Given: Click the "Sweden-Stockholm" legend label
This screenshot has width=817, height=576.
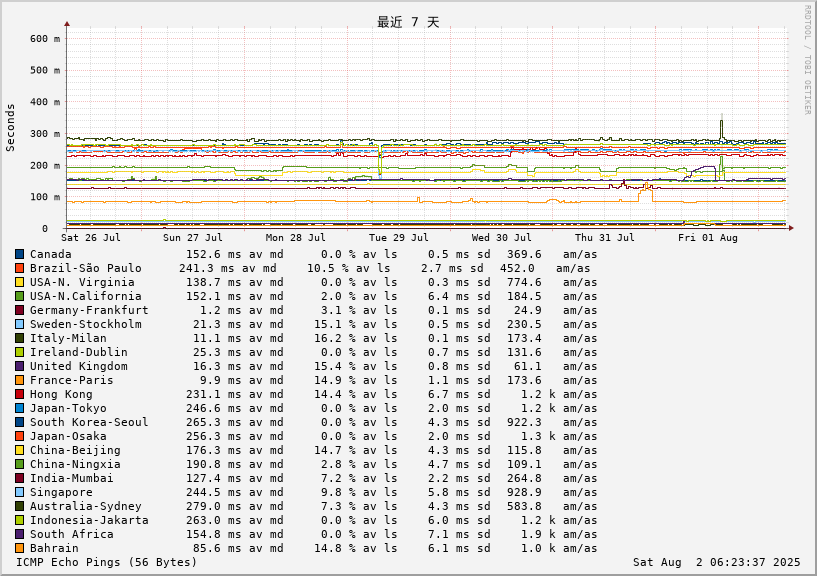Looking at the screenshot, I should click(85, 324).
